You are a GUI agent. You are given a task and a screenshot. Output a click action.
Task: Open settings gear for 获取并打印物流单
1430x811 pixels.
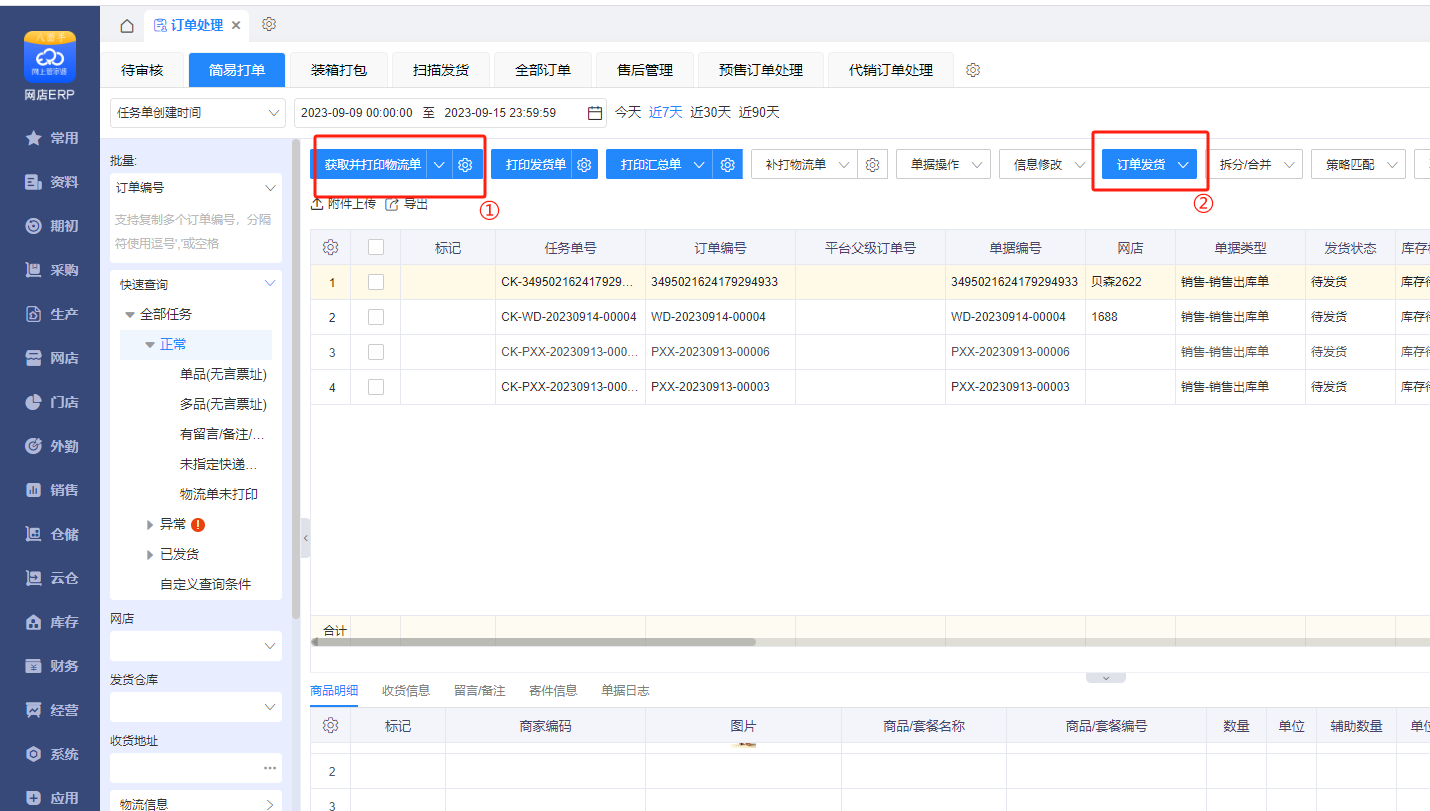(465, 165)
